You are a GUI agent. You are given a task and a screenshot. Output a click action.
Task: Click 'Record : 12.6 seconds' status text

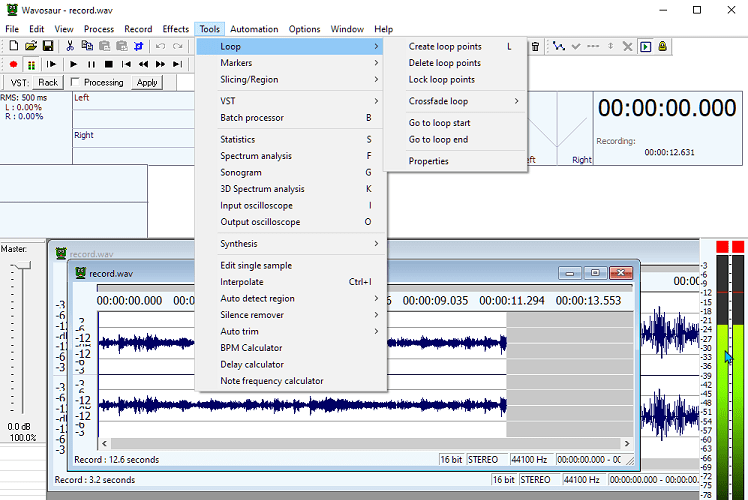pos(117,460)
